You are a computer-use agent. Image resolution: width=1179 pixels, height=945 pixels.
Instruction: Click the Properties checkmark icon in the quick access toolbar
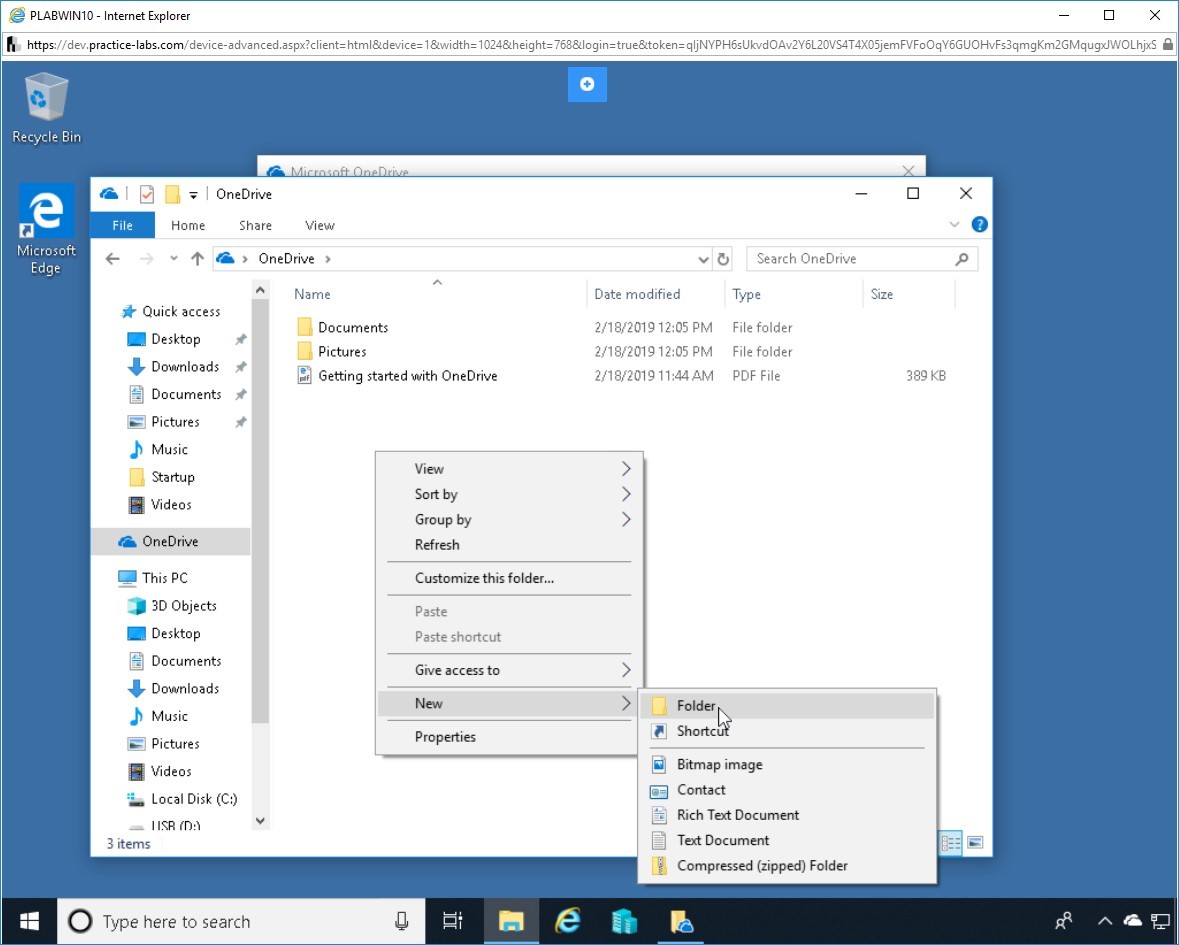point(147,195)
